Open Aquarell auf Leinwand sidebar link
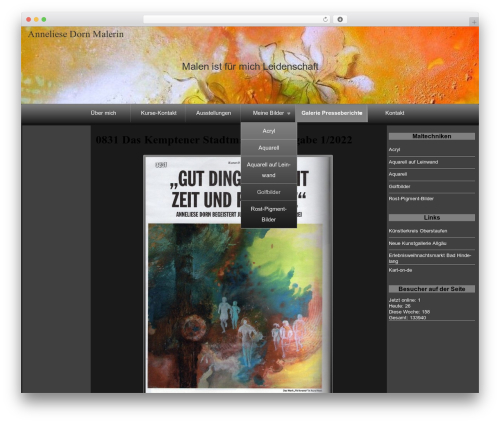The height and width of the screenshot is (423, 500). [x=413, y=162]
